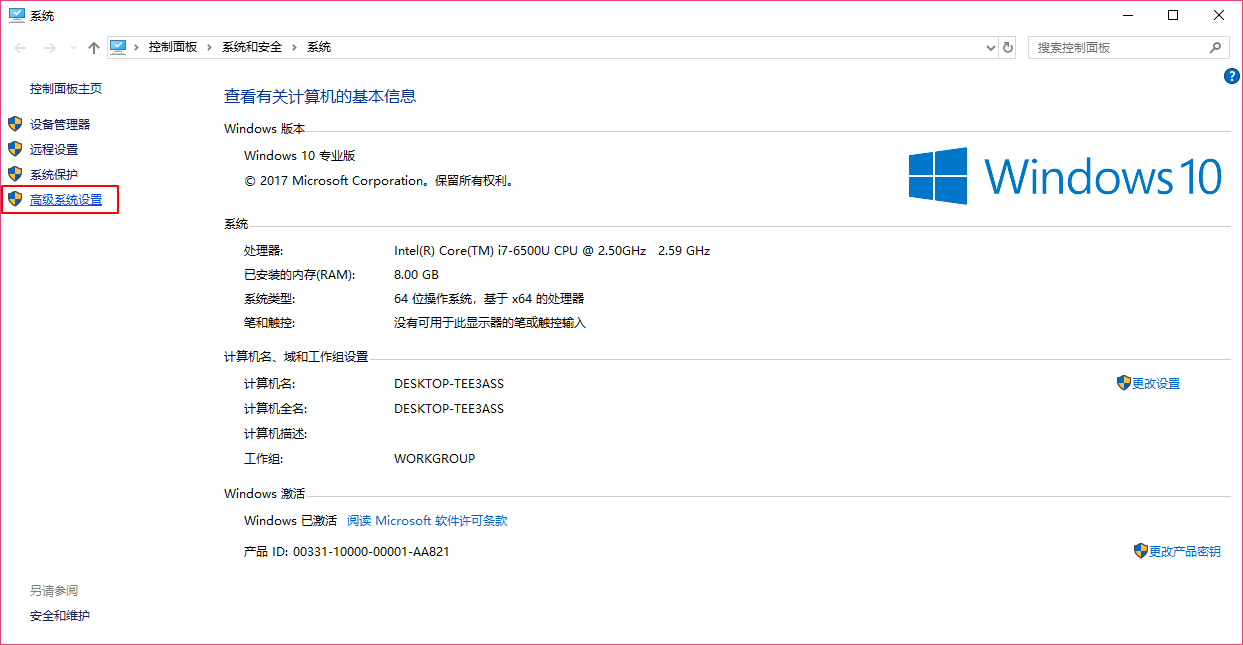
Task: Open the recent locations dropdown arrow
Action: click(72, 47)
